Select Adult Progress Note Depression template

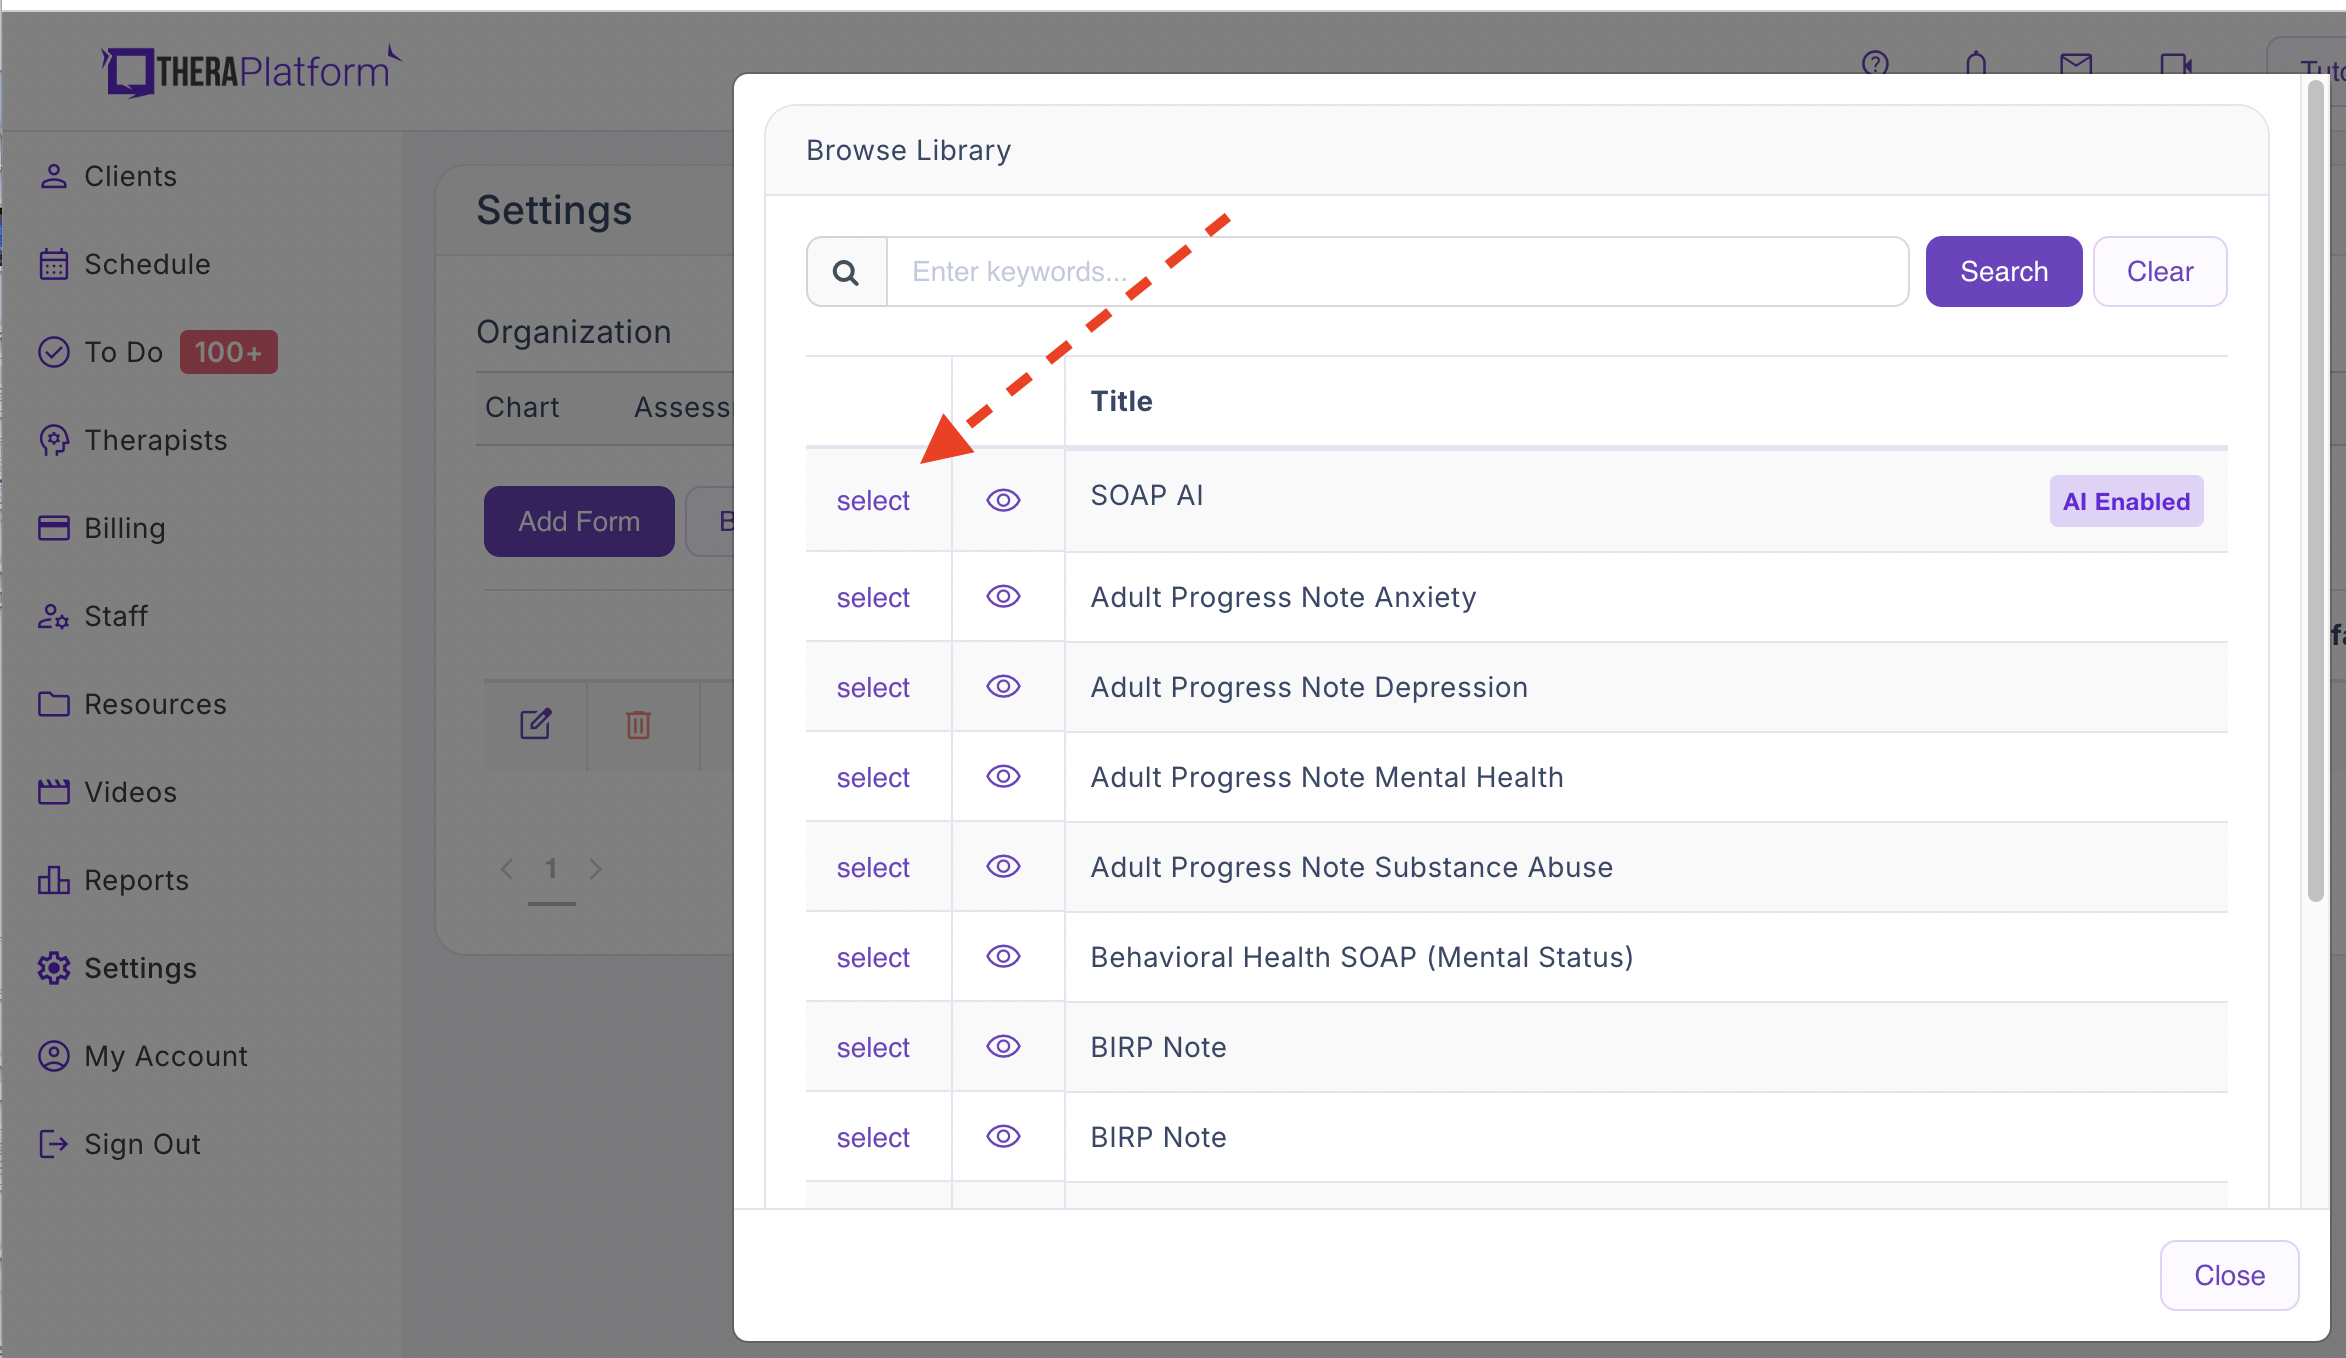pyautogui.click(x=873, y=688)
